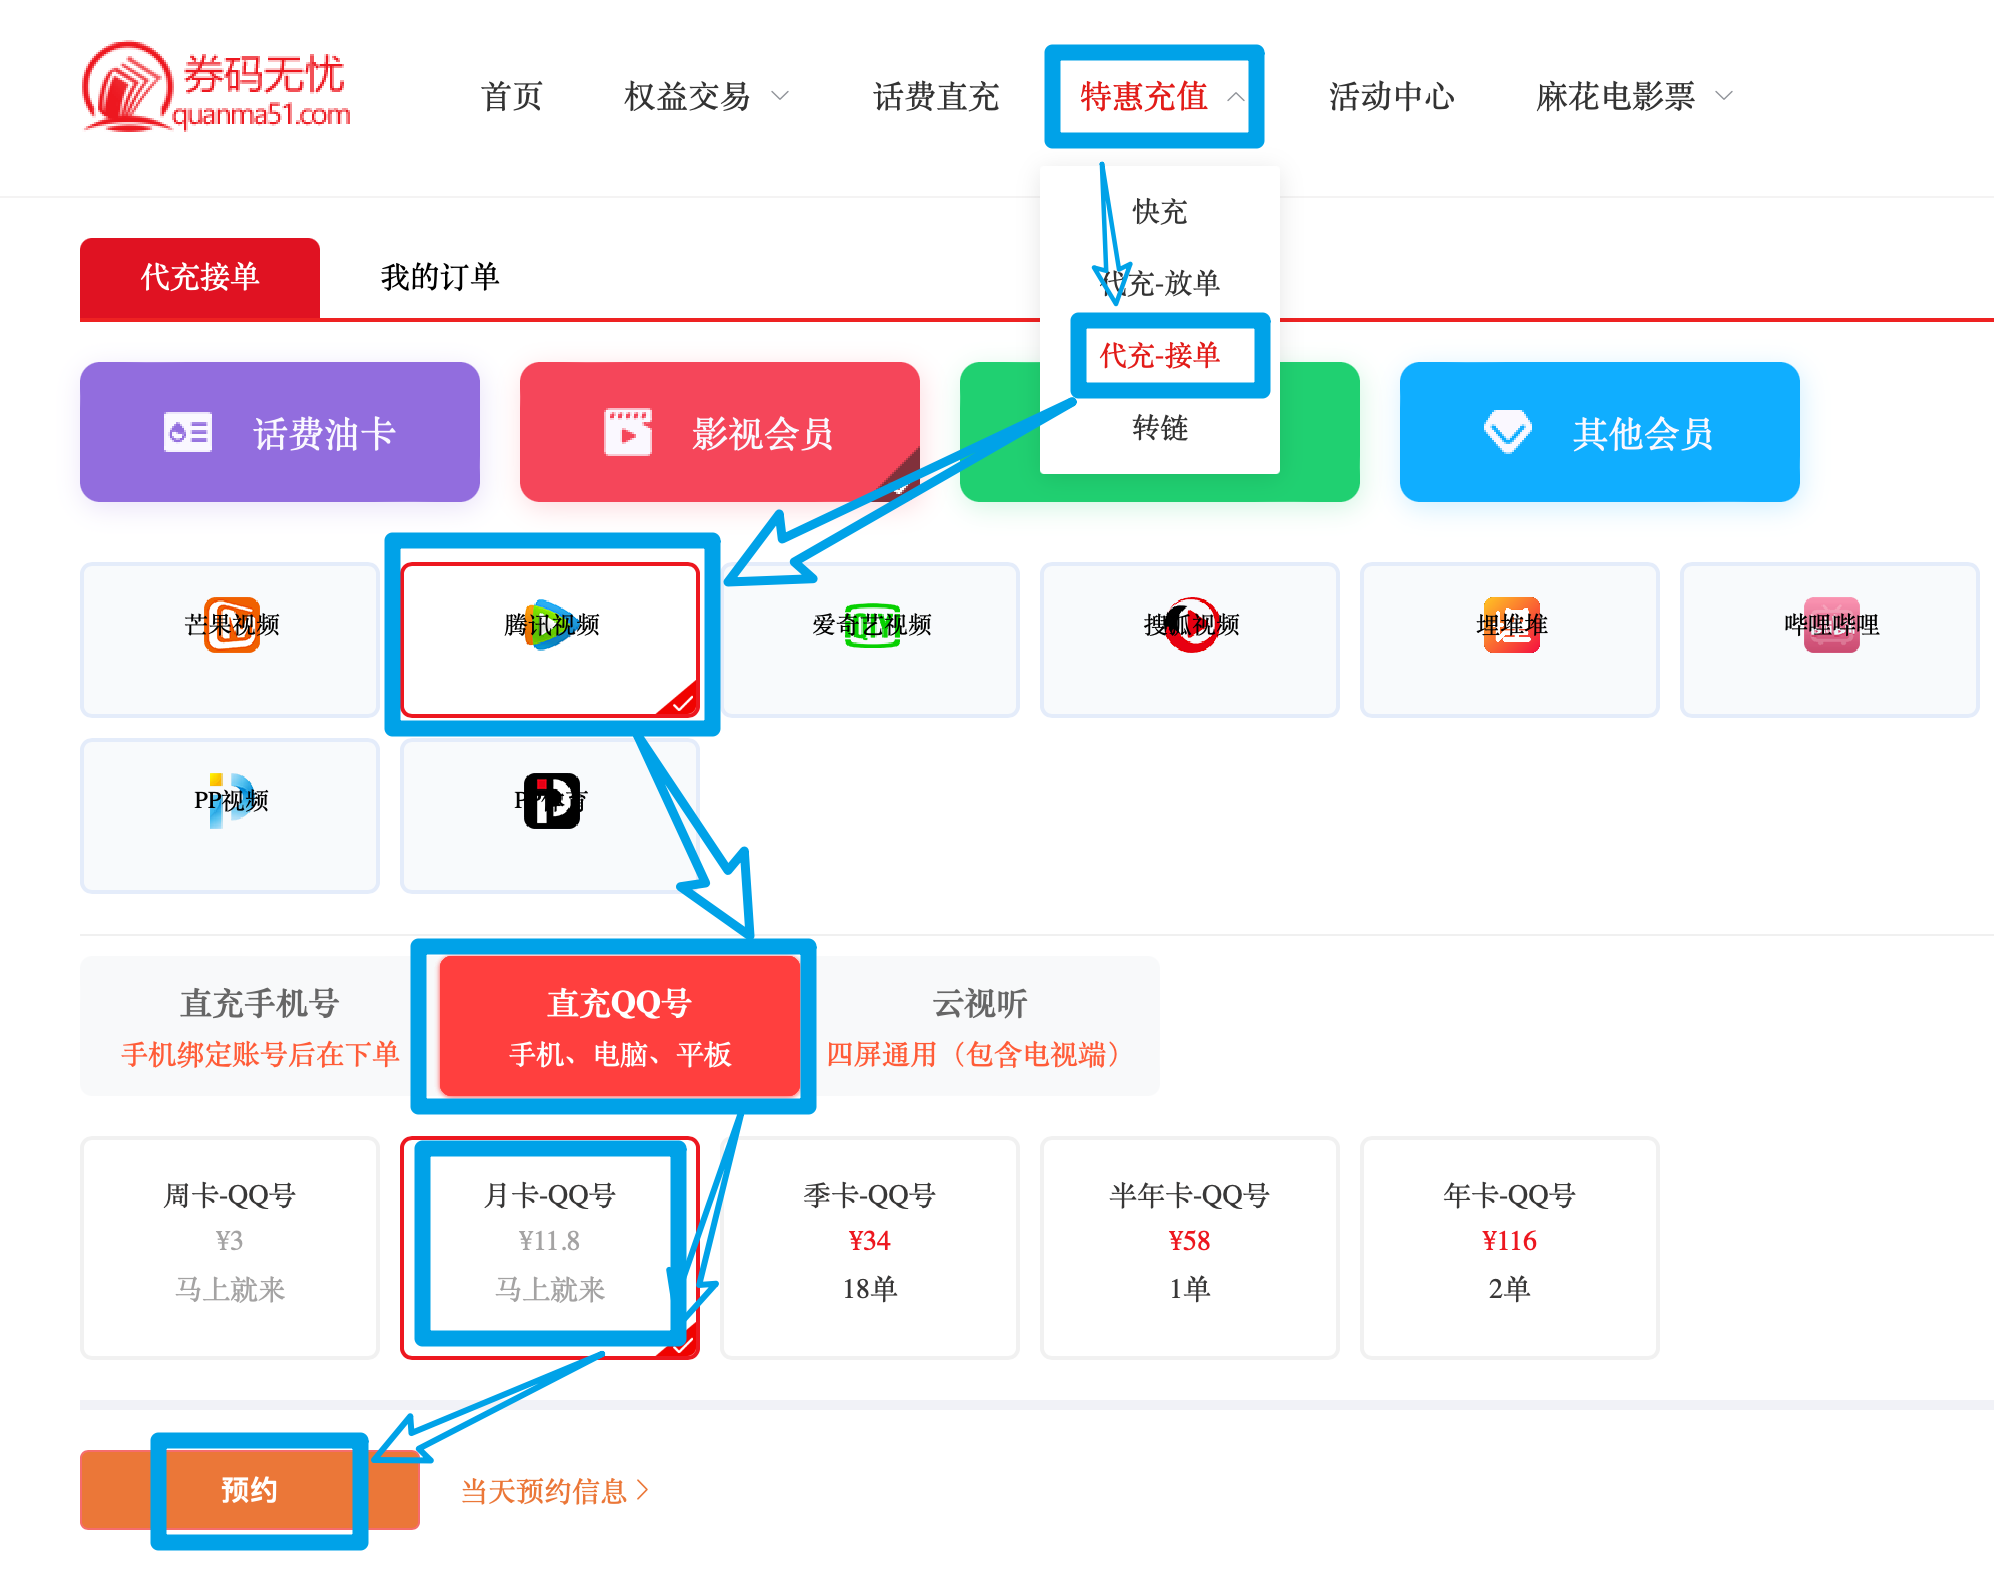Choose the 影视会员 category button
The width and height of the screenshot is (1994, 1582).
click(720, 432)
